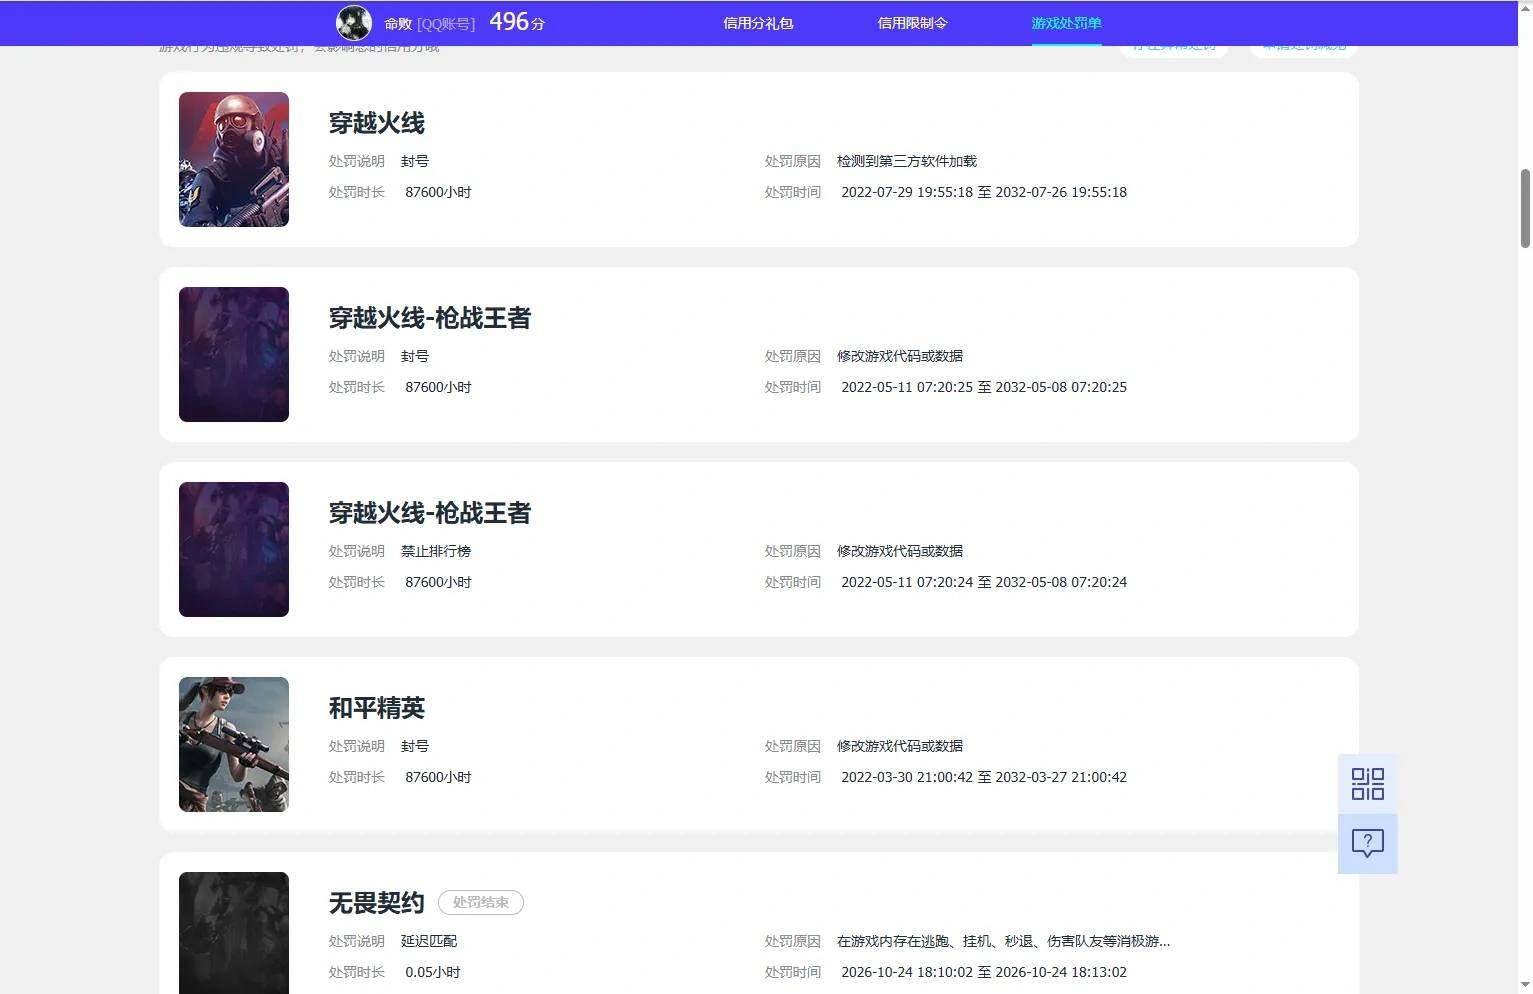The width and height of the screenshot is (1533, 994).
Task: Click the 穿越火线-枪战王者 thumbnail with 禁止排行榜 penalty
Action: point(234,549)
